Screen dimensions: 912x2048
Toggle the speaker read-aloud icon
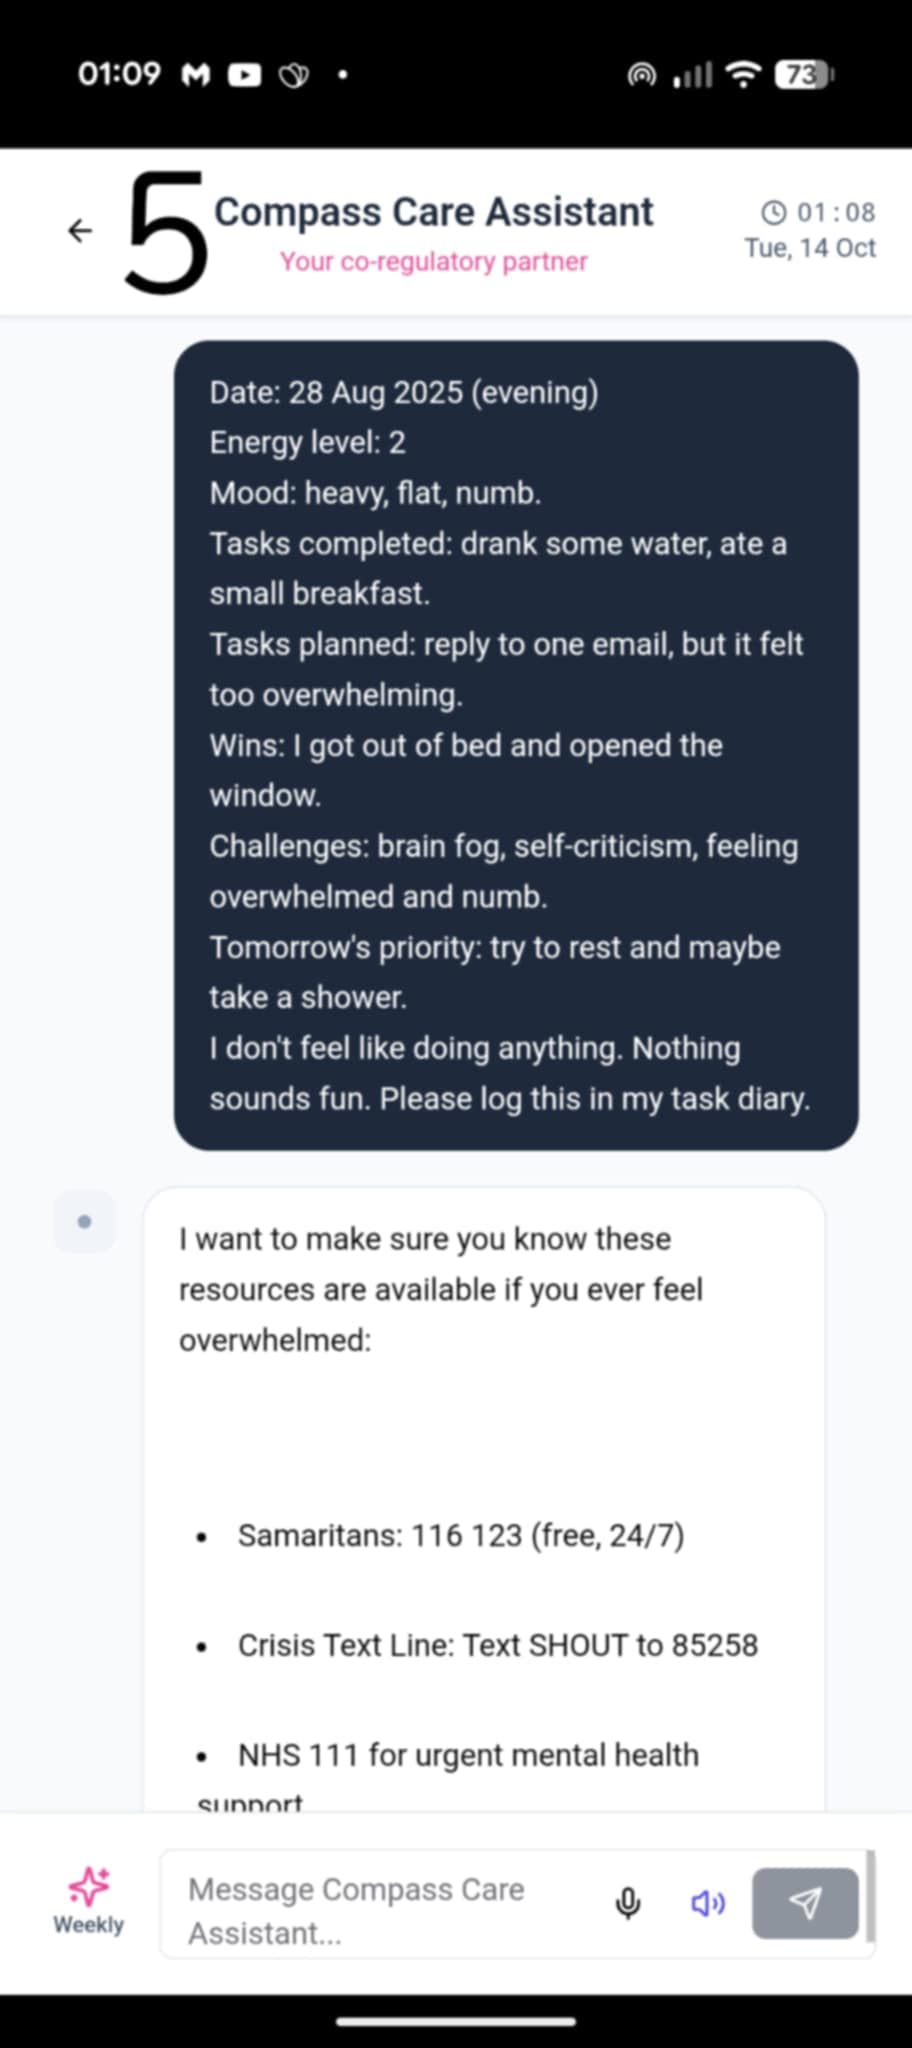[708, 1903]
